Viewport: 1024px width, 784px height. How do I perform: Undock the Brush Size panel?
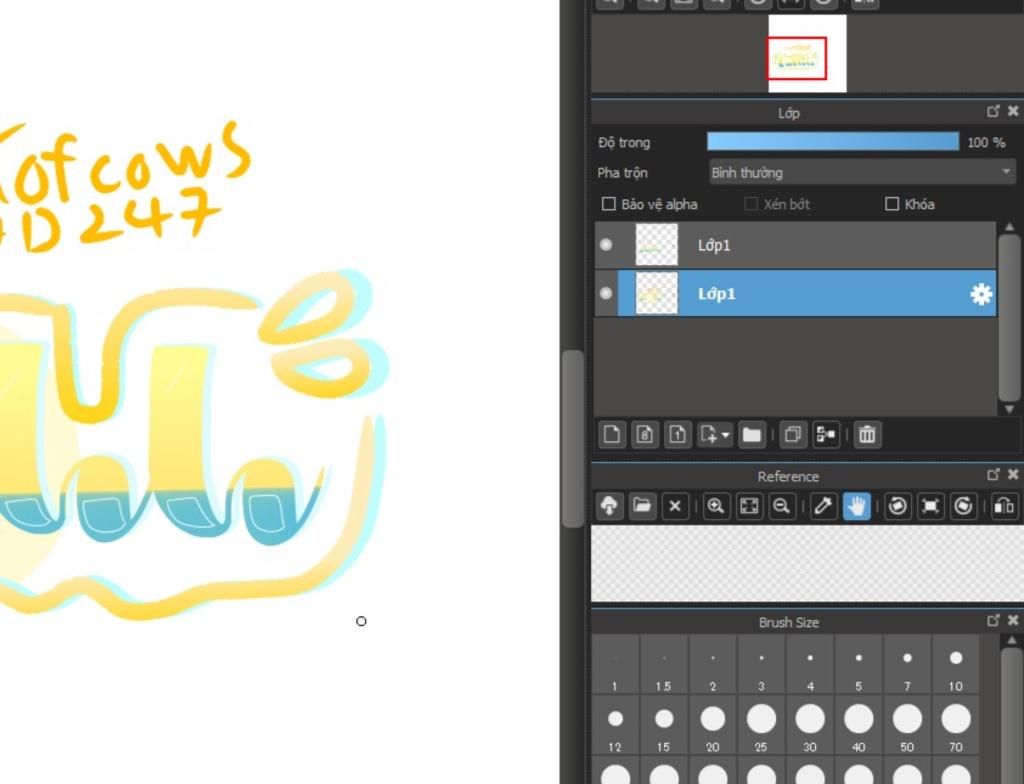point(993,620)
